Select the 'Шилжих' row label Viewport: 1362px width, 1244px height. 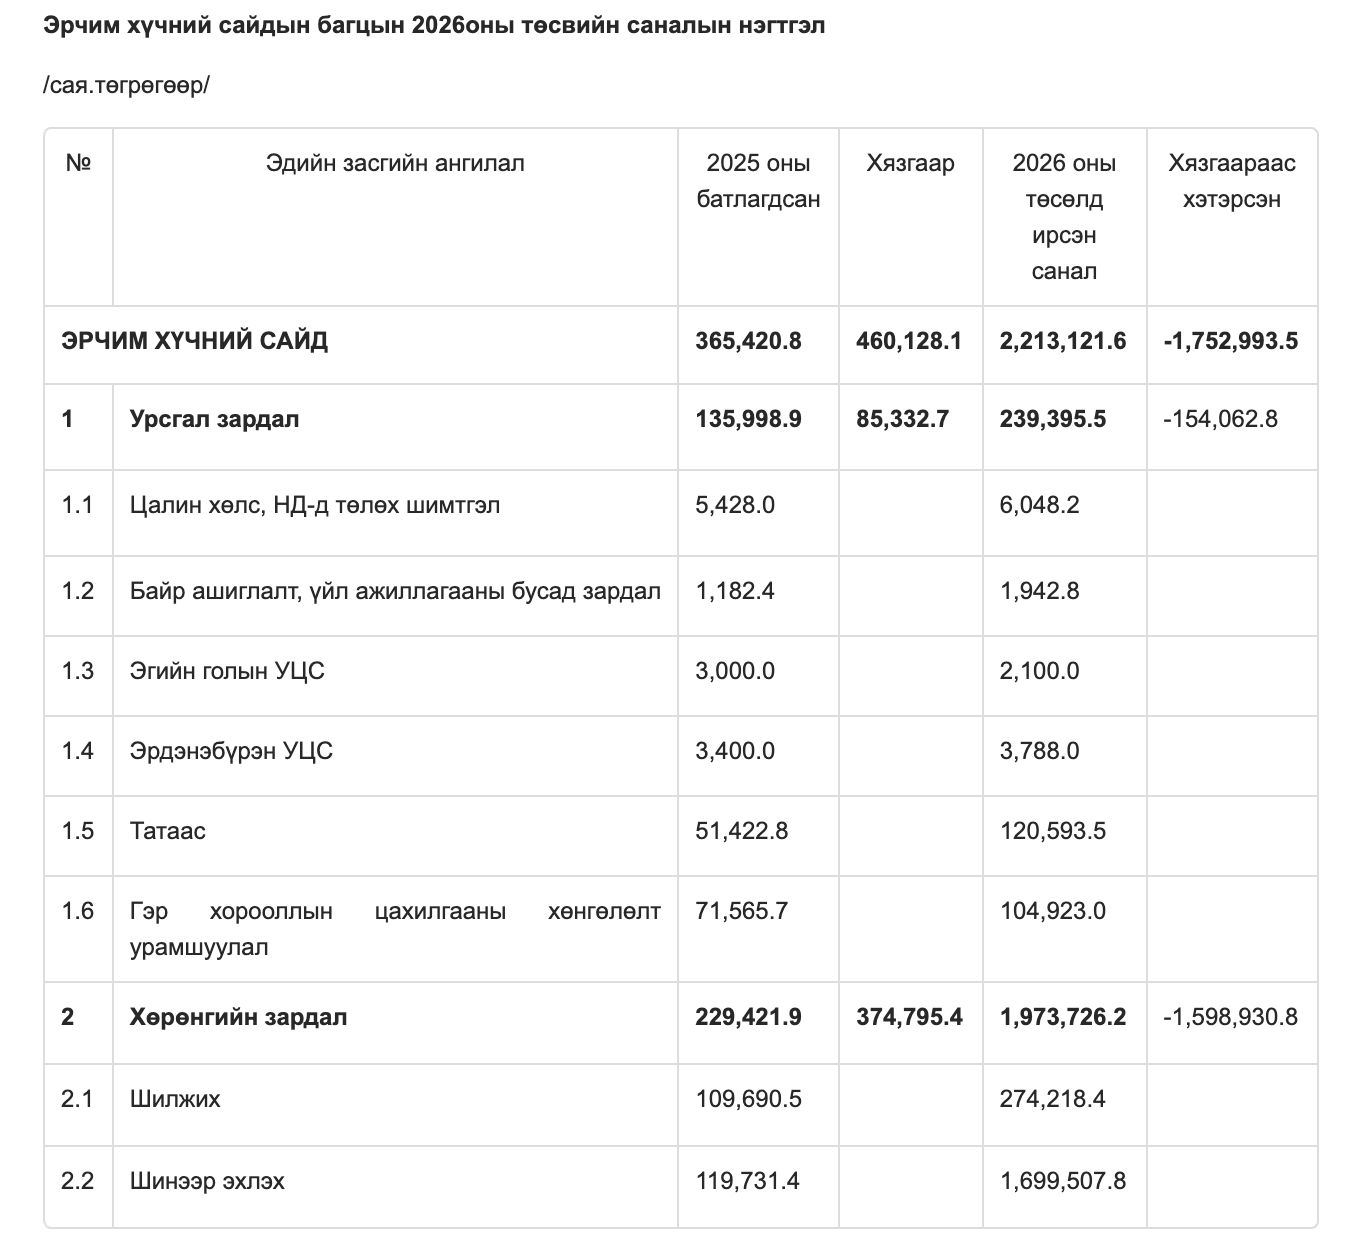(x=175, y=1099)
